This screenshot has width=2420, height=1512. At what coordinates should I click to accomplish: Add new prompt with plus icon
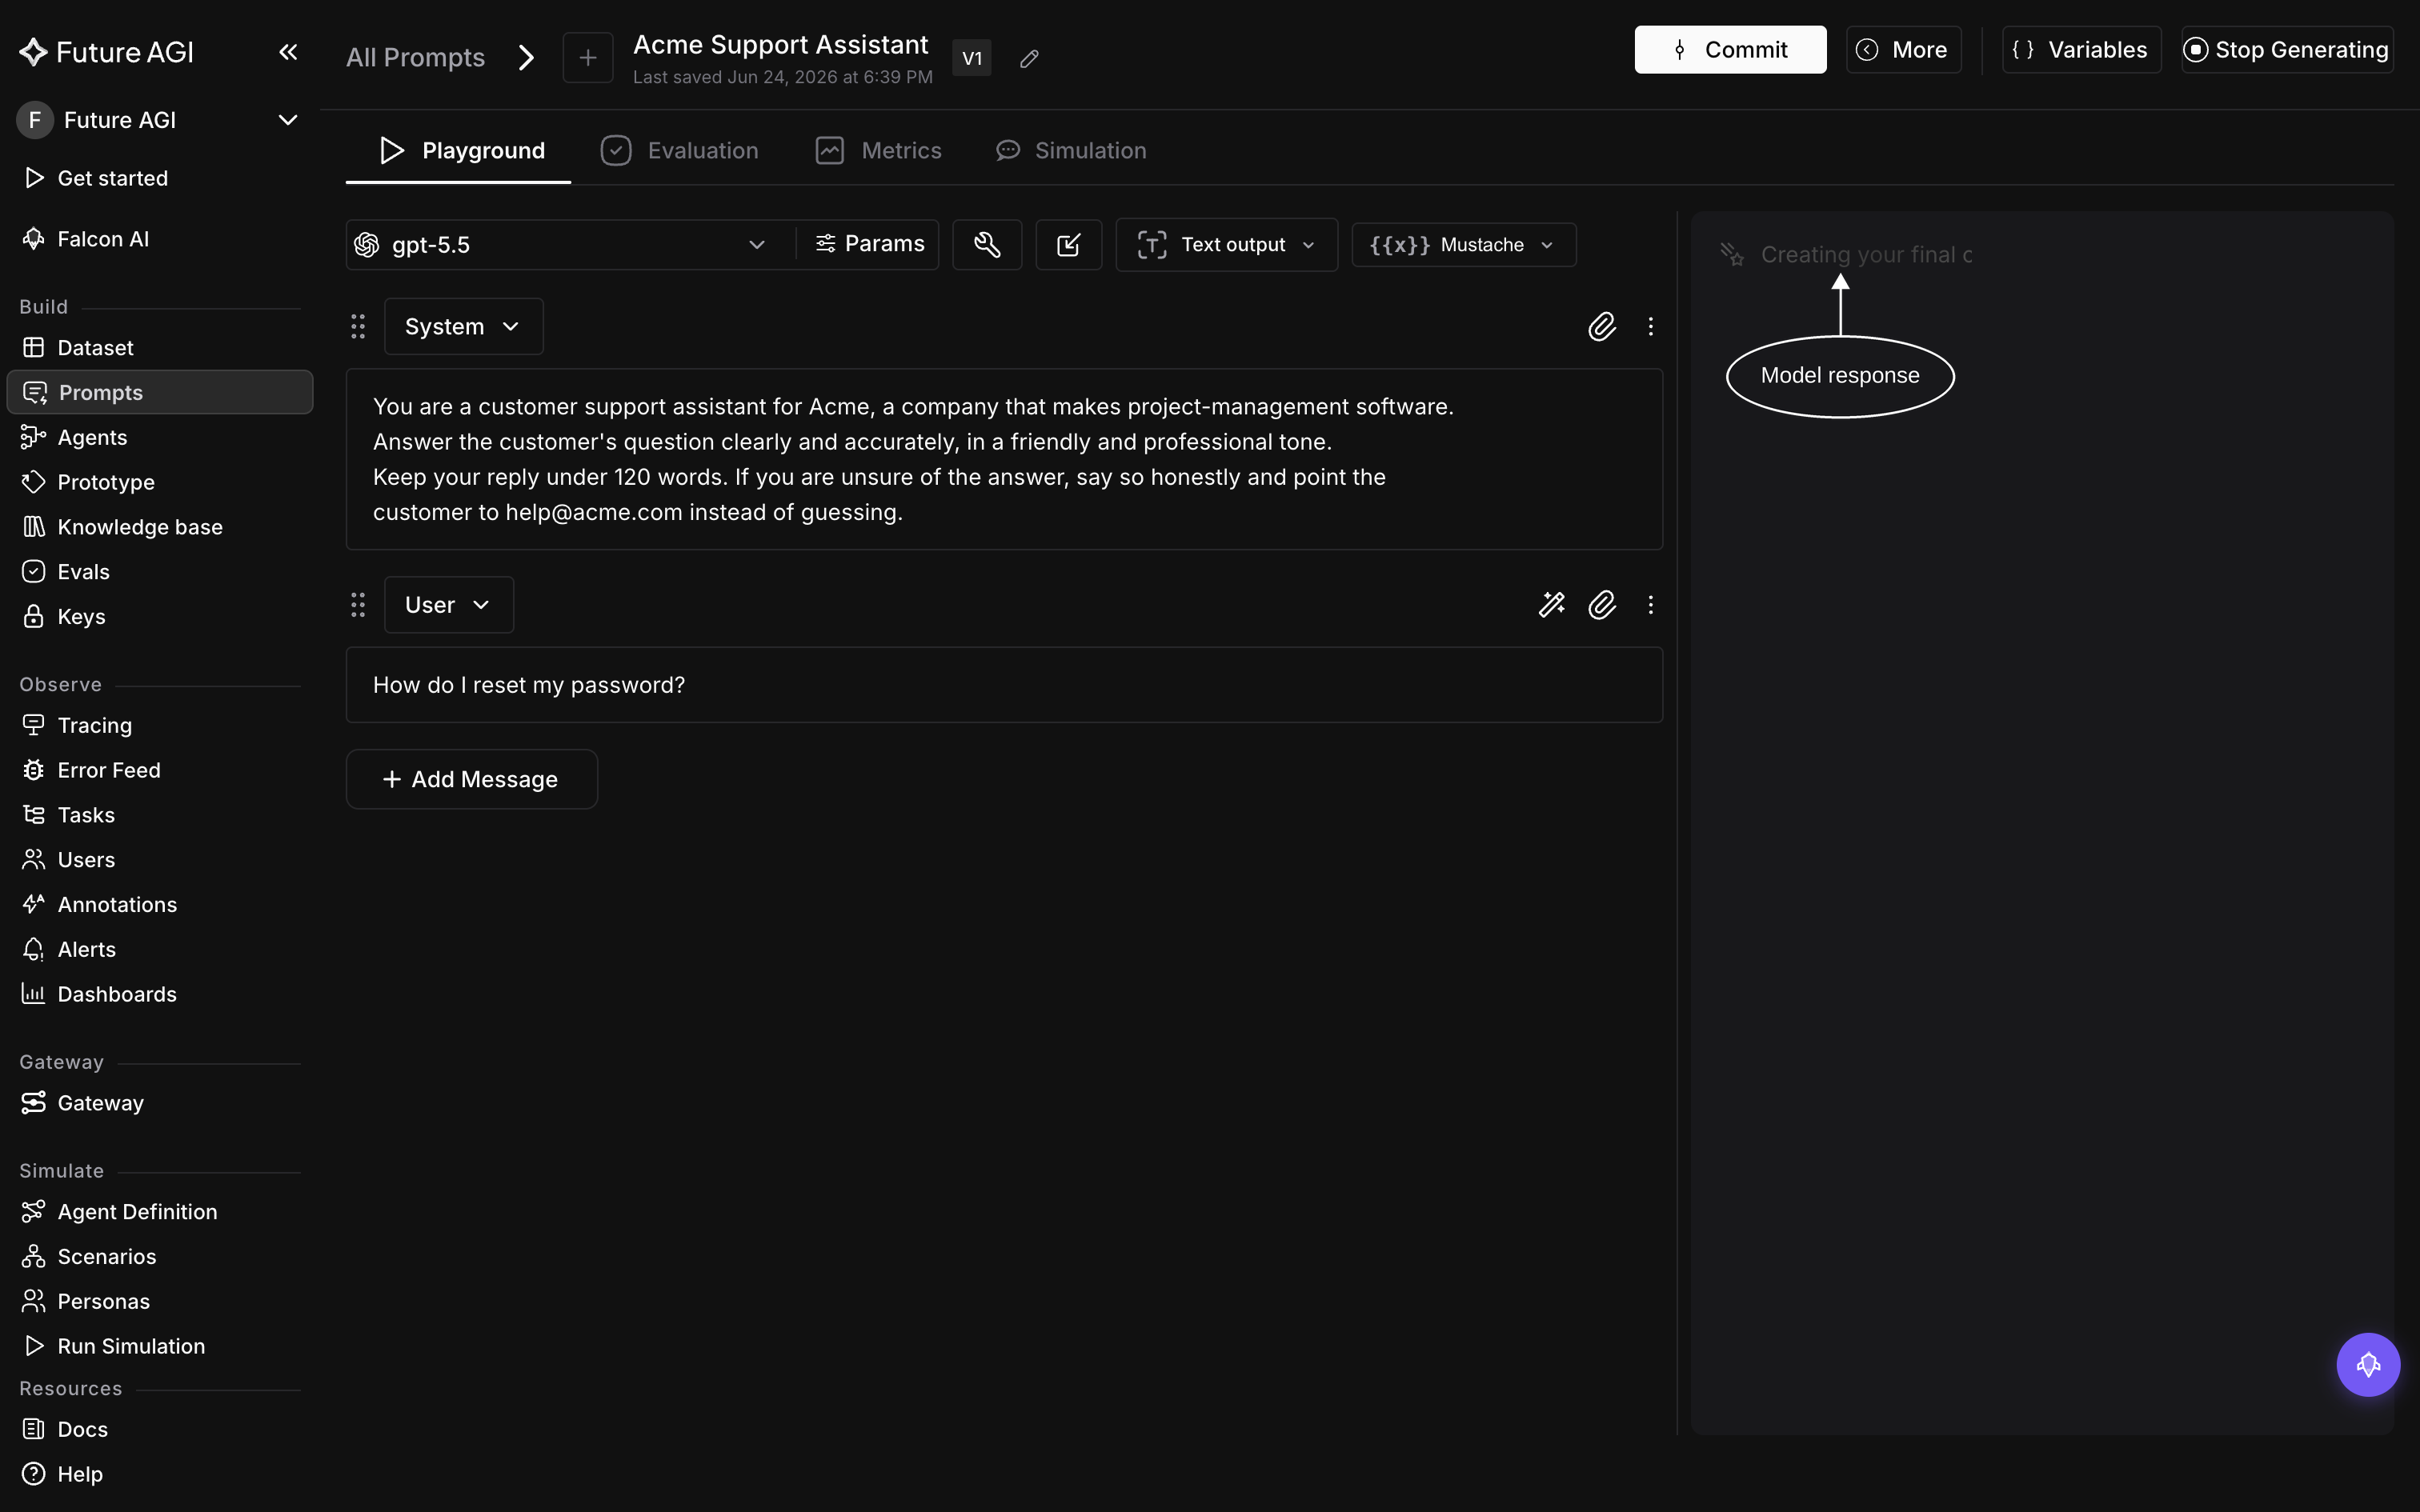588,58
